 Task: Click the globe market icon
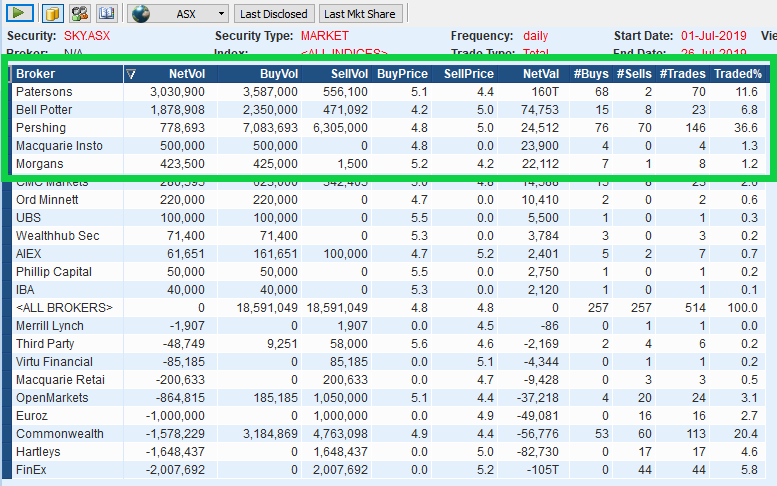[141, 13]
